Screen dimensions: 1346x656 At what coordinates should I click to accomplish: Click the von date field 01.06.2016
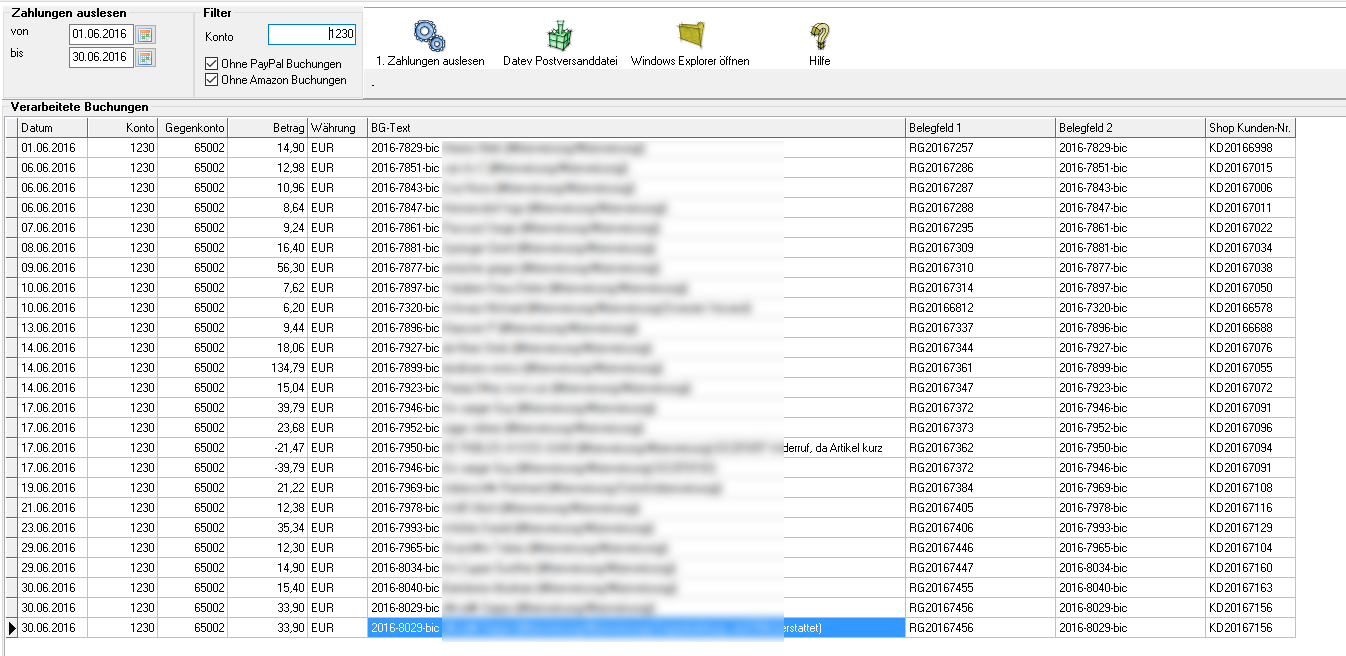[100, 35]
